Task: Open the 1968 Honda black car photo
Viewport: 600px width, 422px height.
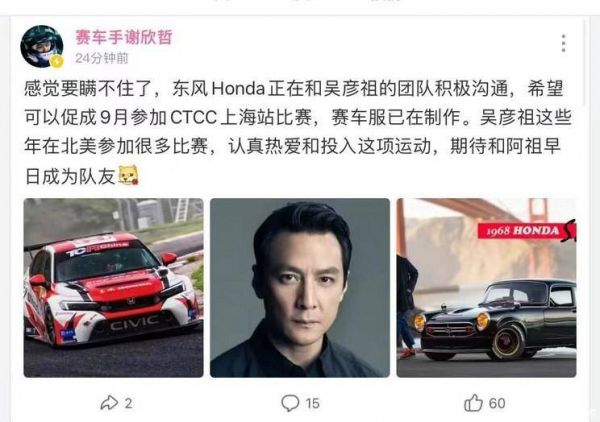Action: (486, 288)
